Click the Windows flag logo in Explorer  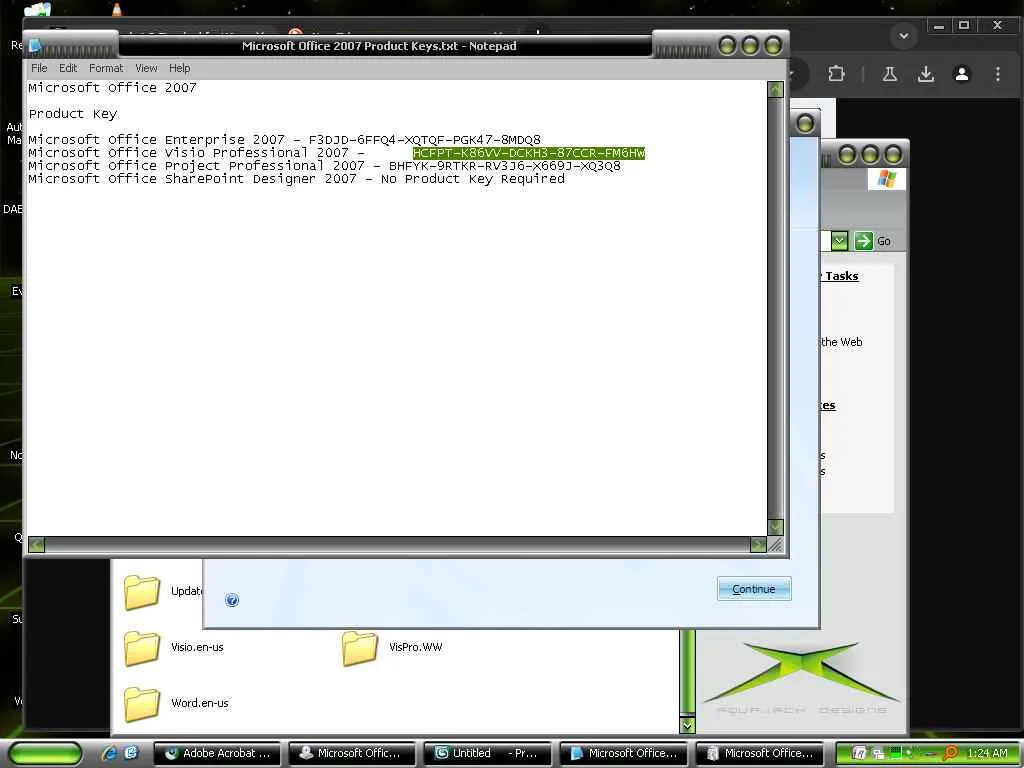[x=887, y=178]
